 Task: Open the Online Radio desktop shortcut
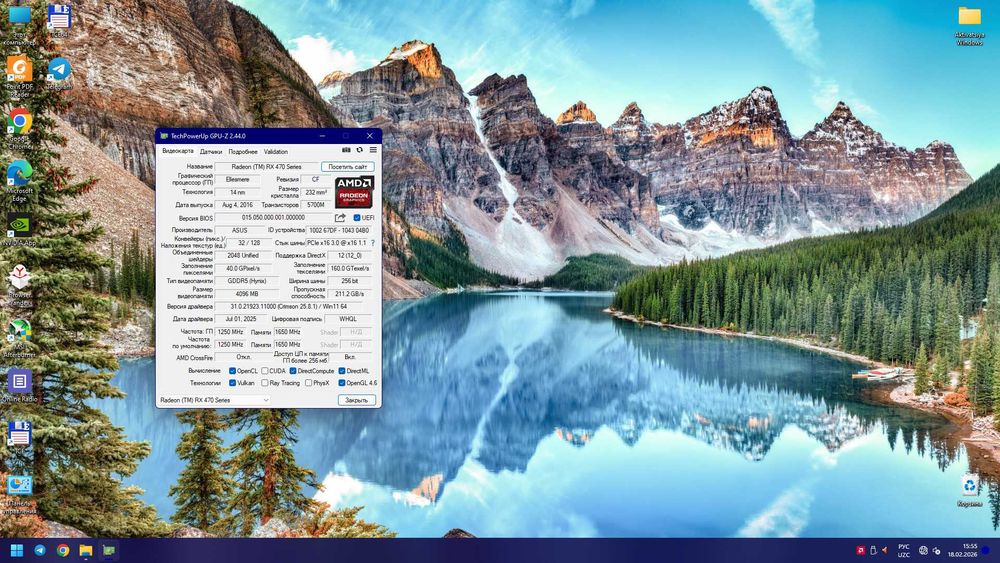[x=19, y=386]
